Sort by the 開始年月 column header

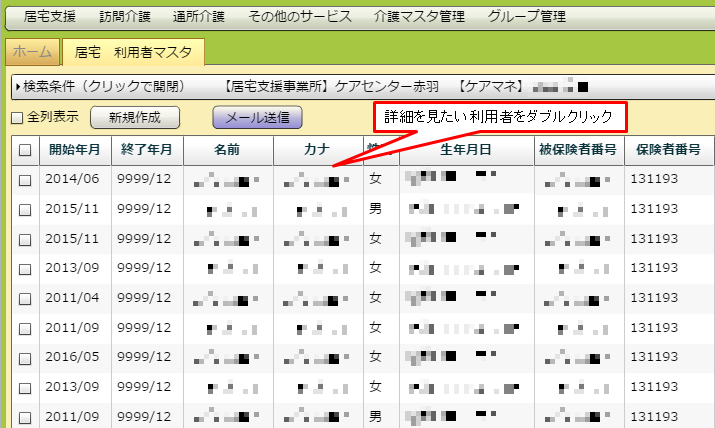[74, 150]
